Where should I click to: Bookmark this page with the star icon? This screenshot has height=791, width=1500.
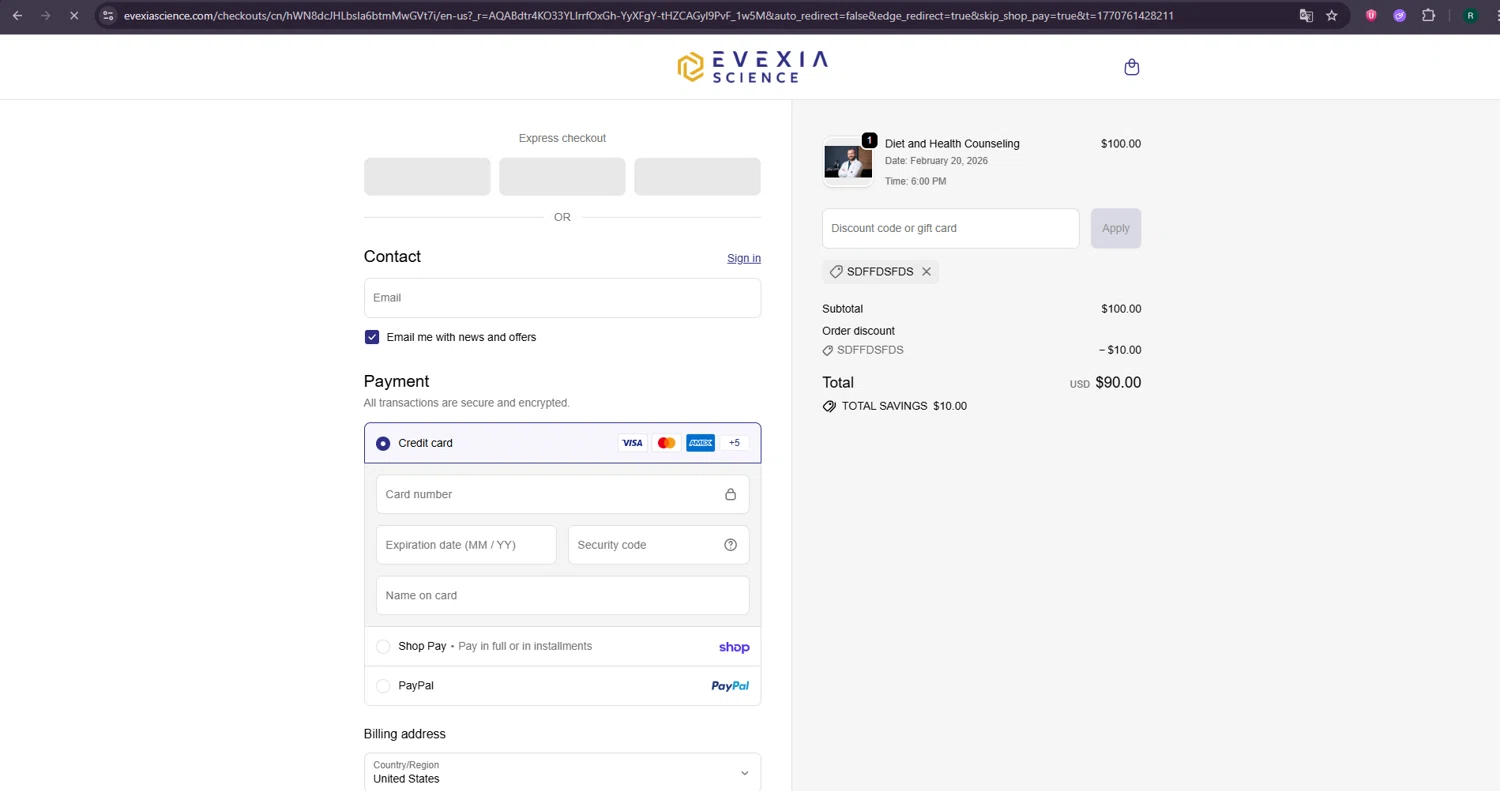pos(1332,15)
